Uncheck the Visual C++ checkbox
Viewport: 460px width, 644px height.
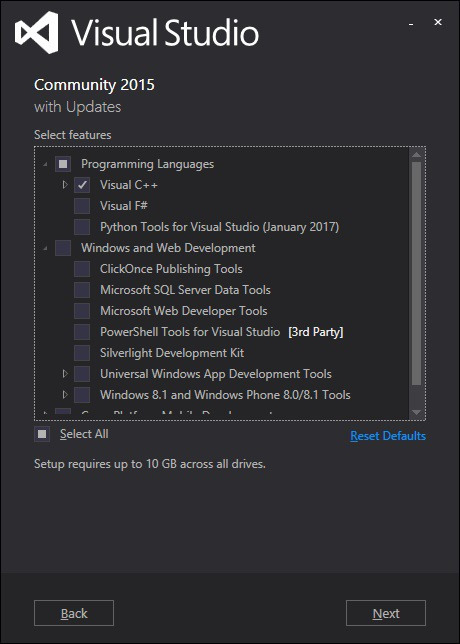pyautogui.click(x=82, y=185)
